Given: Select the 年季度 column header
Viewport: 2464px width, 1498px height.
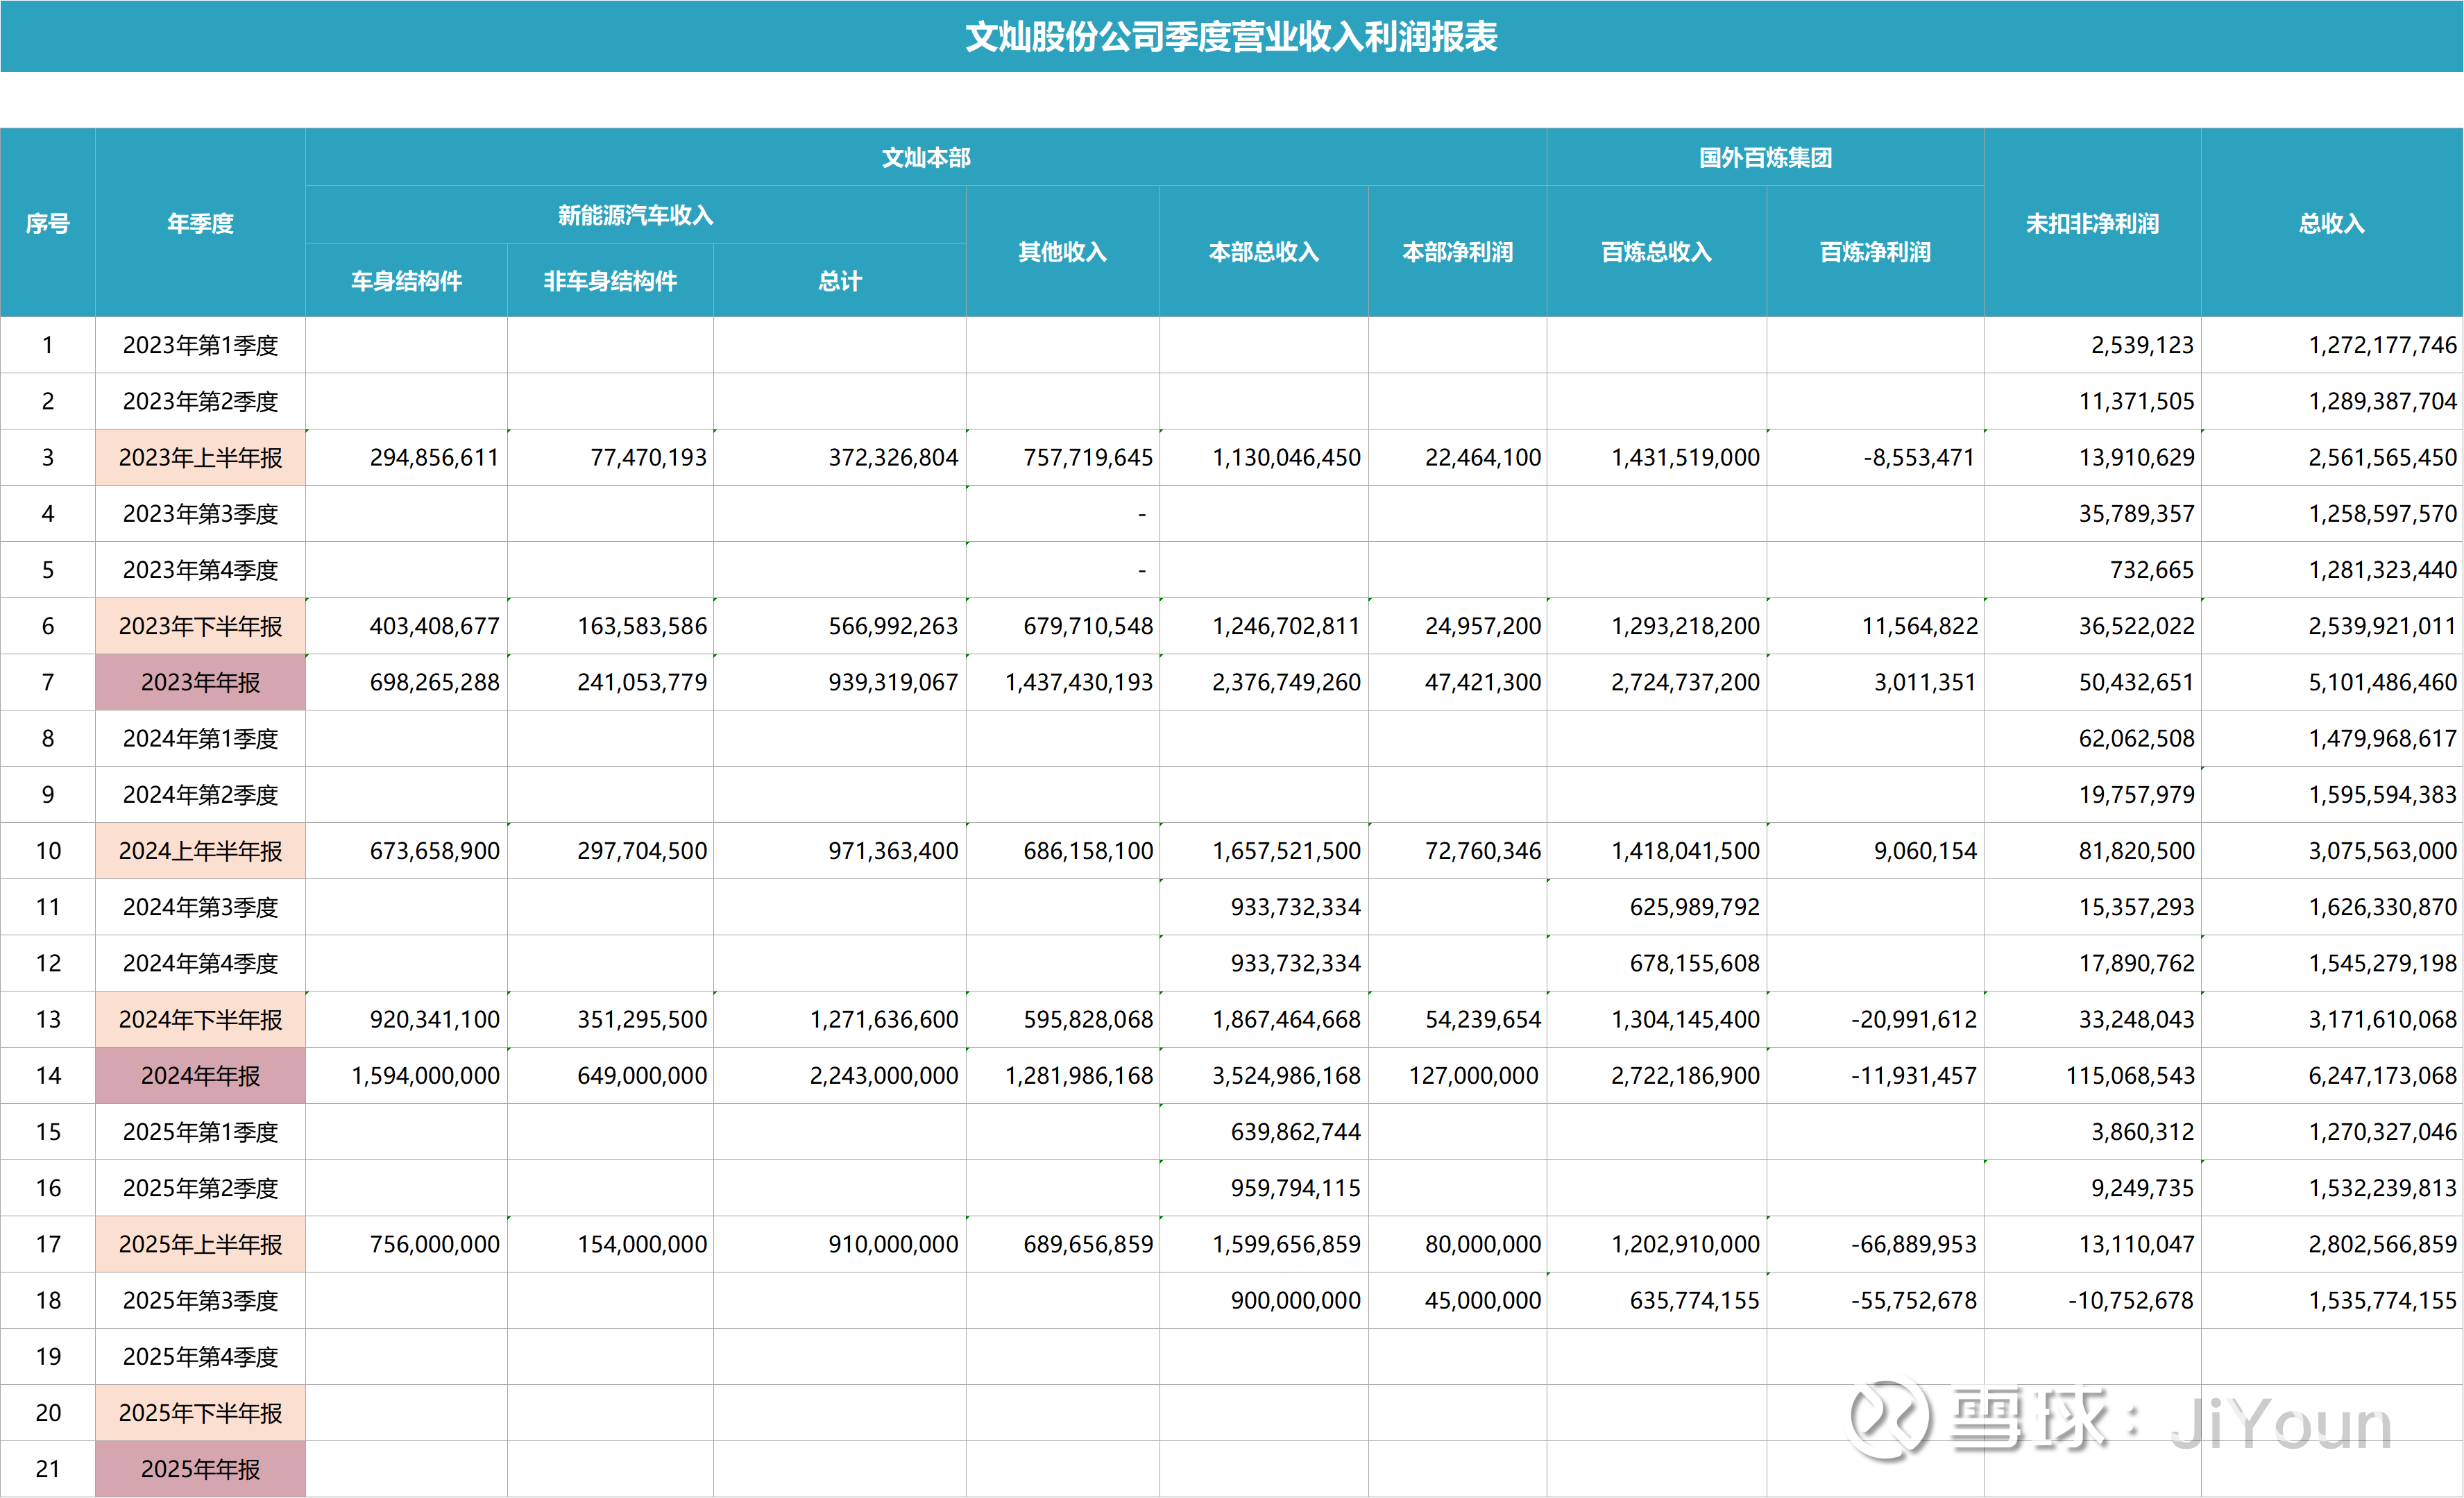Looking at the screenshot, I should (200, 223).
